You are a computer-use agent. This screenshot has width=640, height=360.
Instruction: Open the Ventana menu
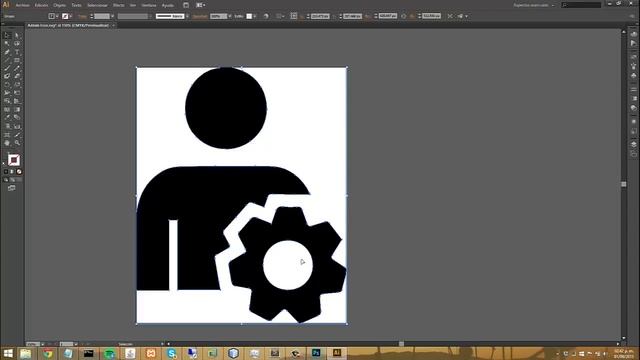[x=149, y=5]
